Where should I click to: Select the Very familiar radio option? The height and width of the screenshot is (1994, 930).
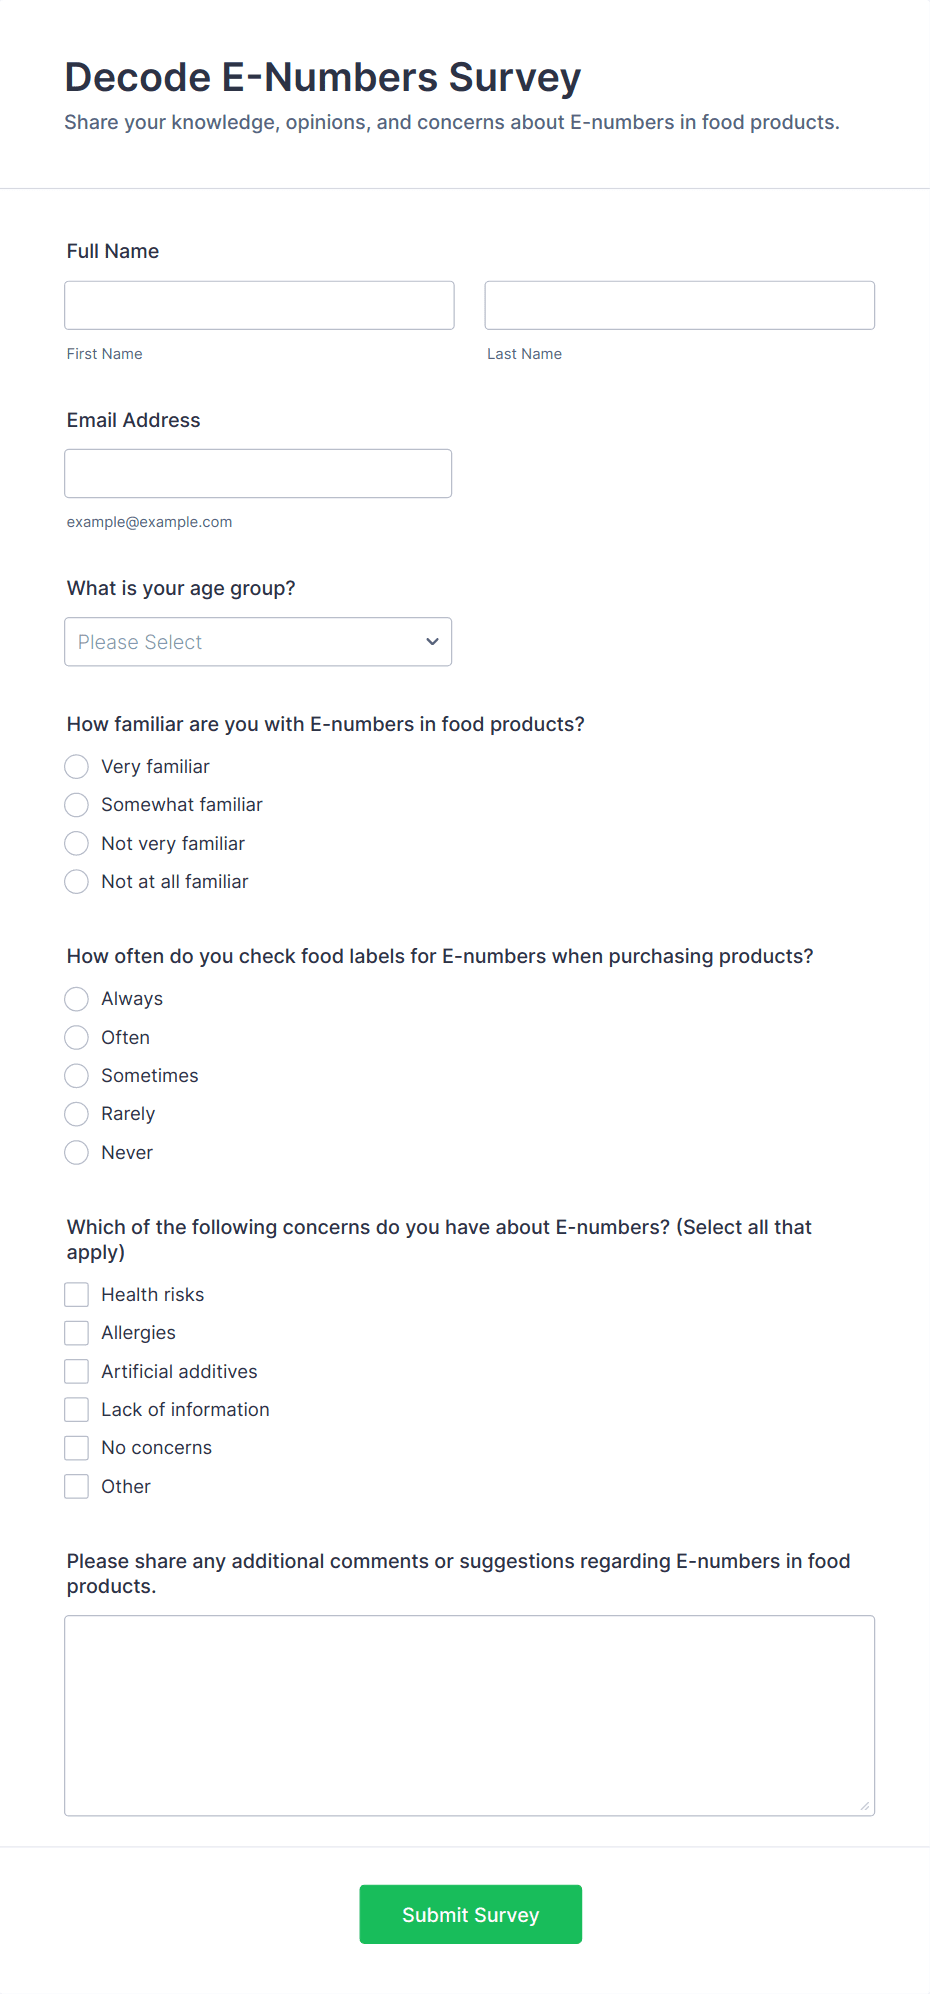[77, 767]
